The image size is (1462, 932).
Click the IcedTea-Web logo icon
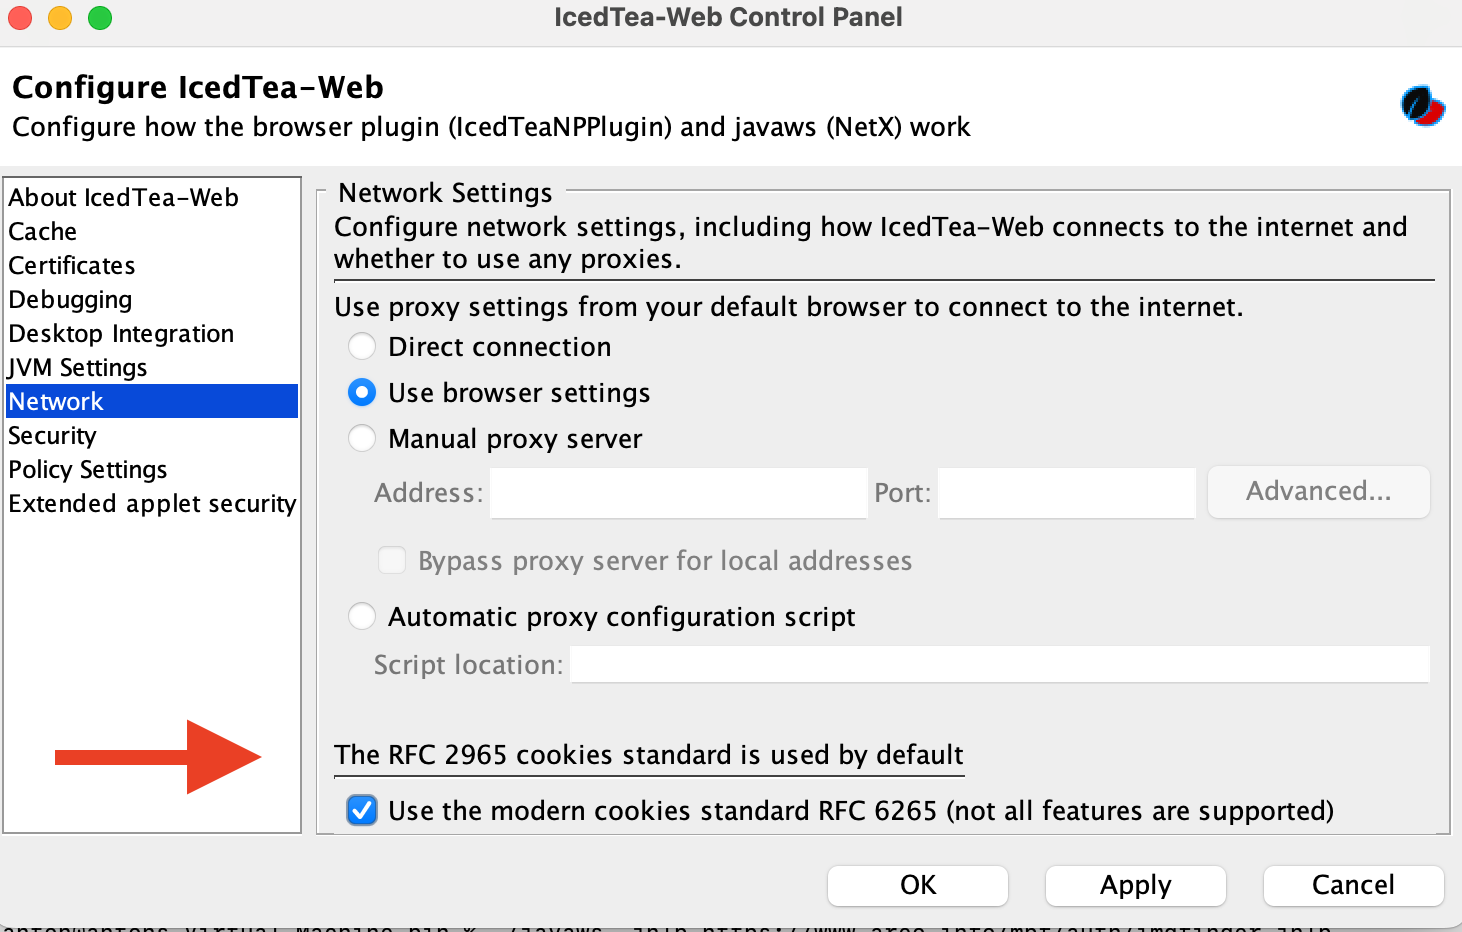pyautogui.click(x=1422, y=105)
